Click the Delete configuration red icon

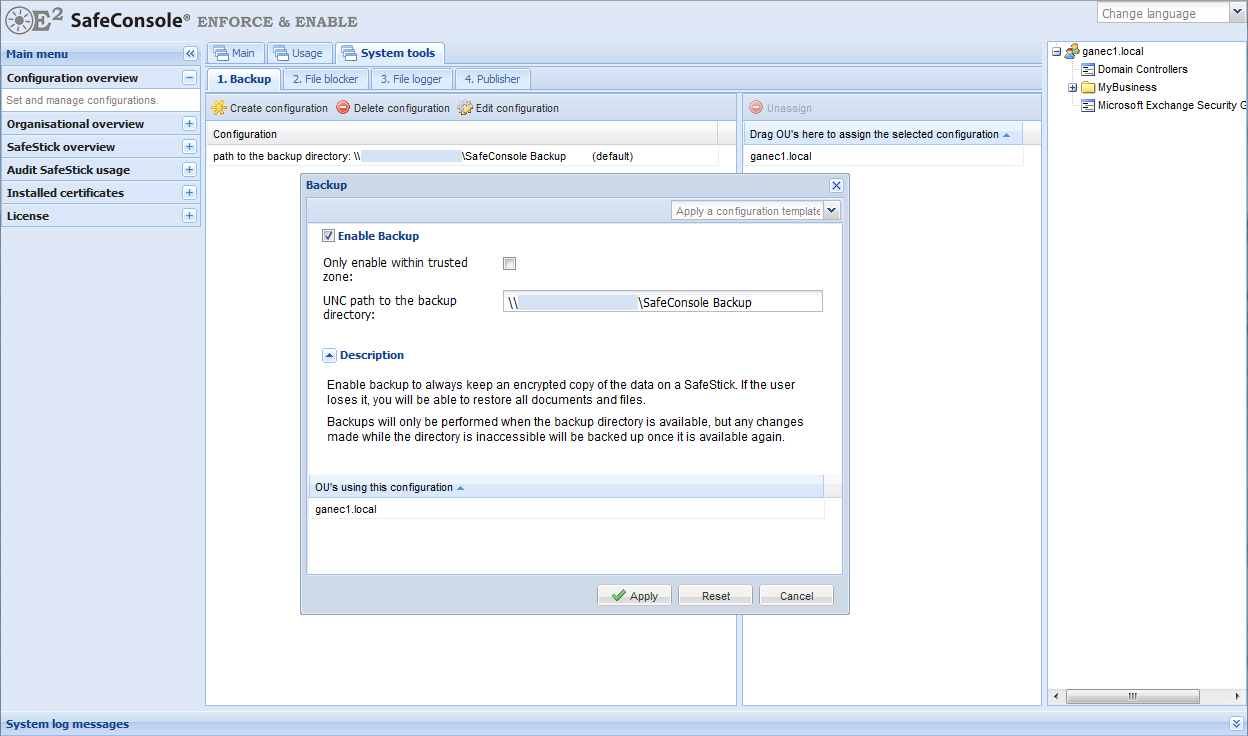click(x=343, y=108)
